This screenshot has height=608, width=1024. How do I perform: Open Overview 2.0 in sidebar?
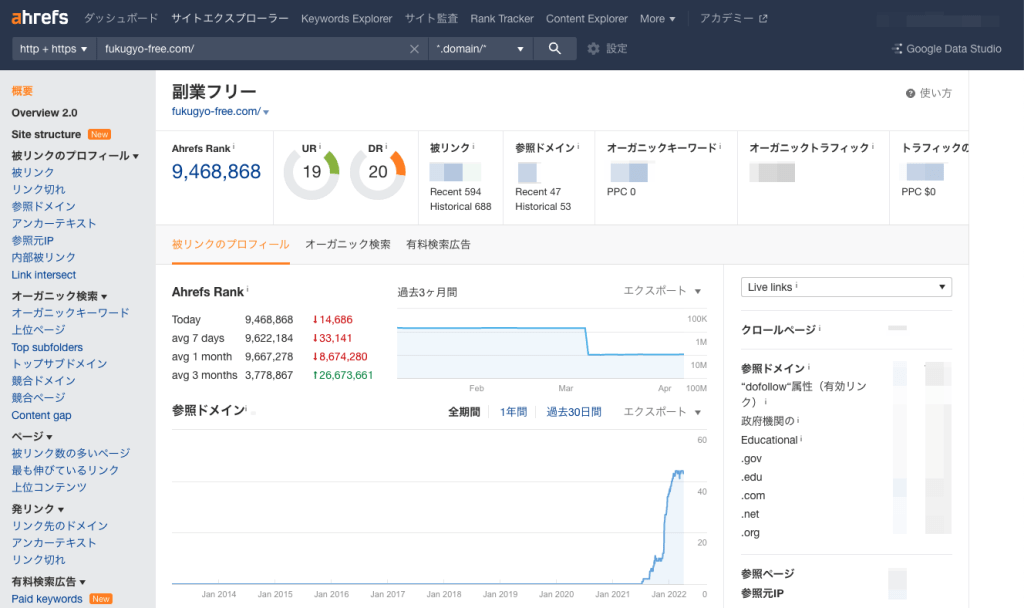[44, 112]
